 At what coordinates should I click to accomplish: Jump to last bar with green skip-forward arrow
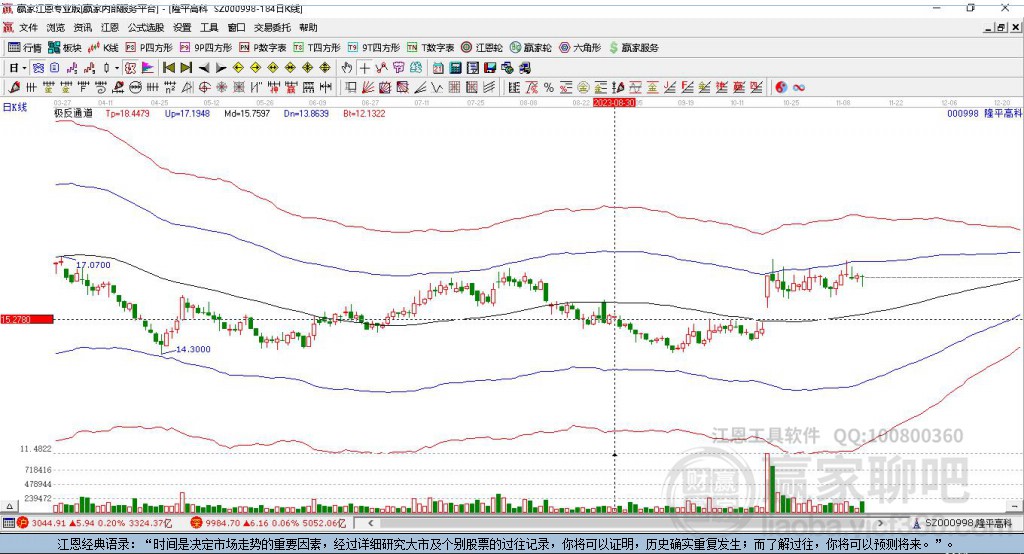pos(186,68)
